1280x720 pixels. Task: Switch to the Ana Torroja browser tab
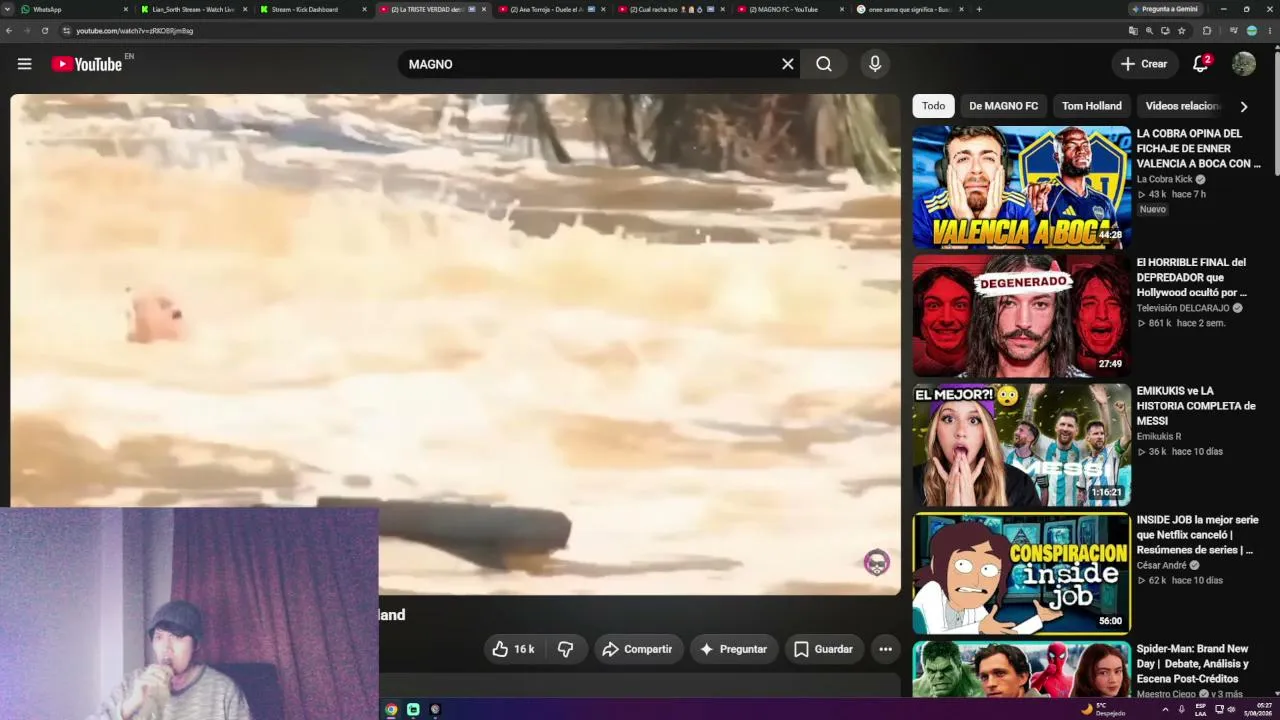point(551,9)
